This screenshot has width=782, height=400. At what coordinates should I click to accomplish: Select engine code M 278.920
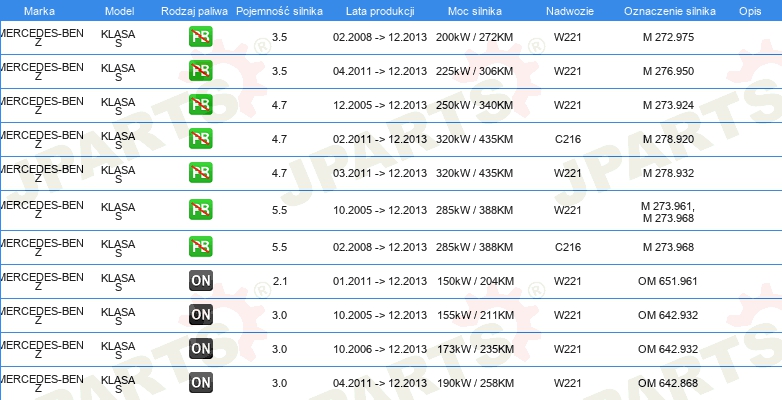coord(668,139)
